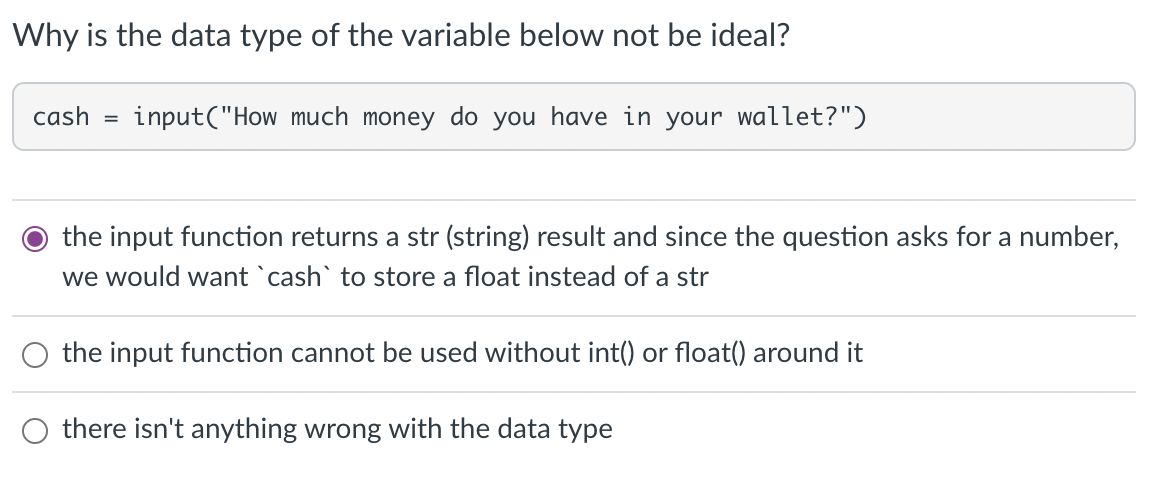Click the label "there isn't anything wrong with the data type"
The height and width of the screenshot is (488, 1160).
tap(337, 429)
